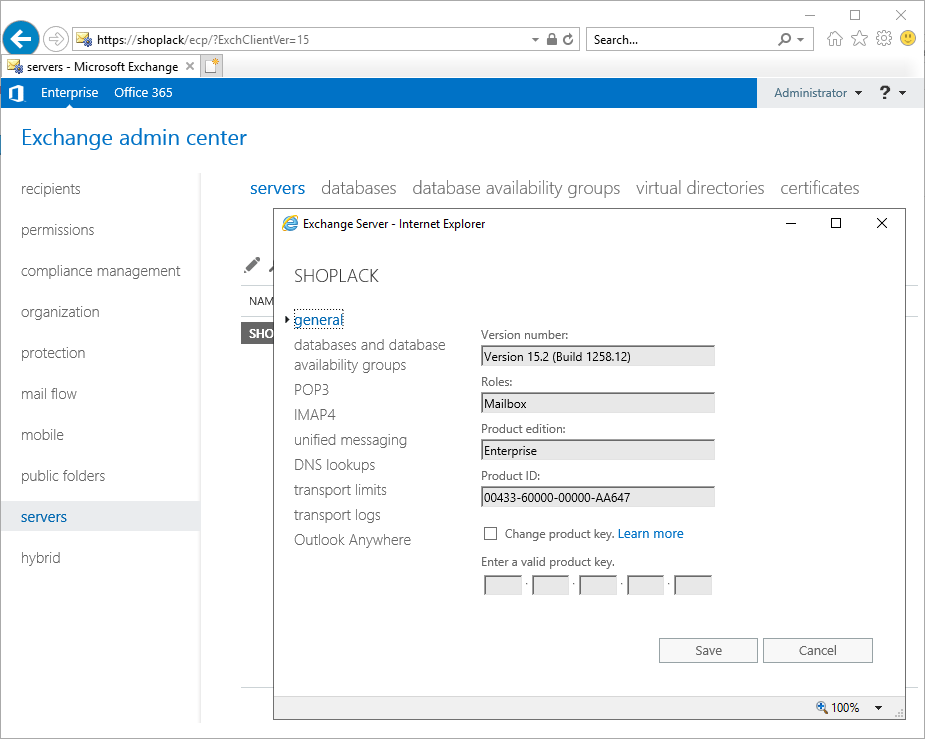Click the Roles field showing Mailbox

coord(598,403)
